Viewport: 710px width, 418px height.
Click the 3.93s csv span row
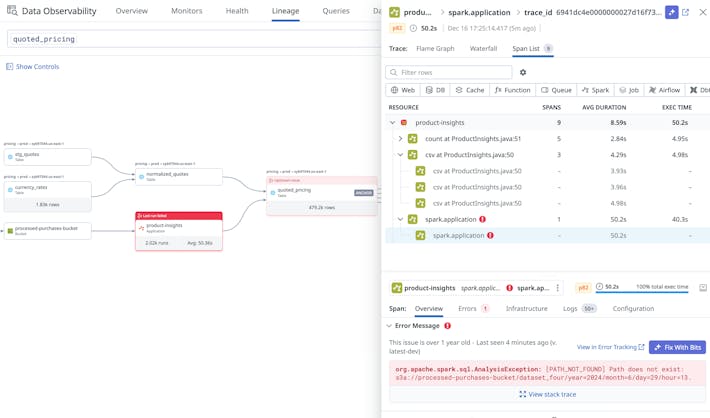(x=547, y=171)
